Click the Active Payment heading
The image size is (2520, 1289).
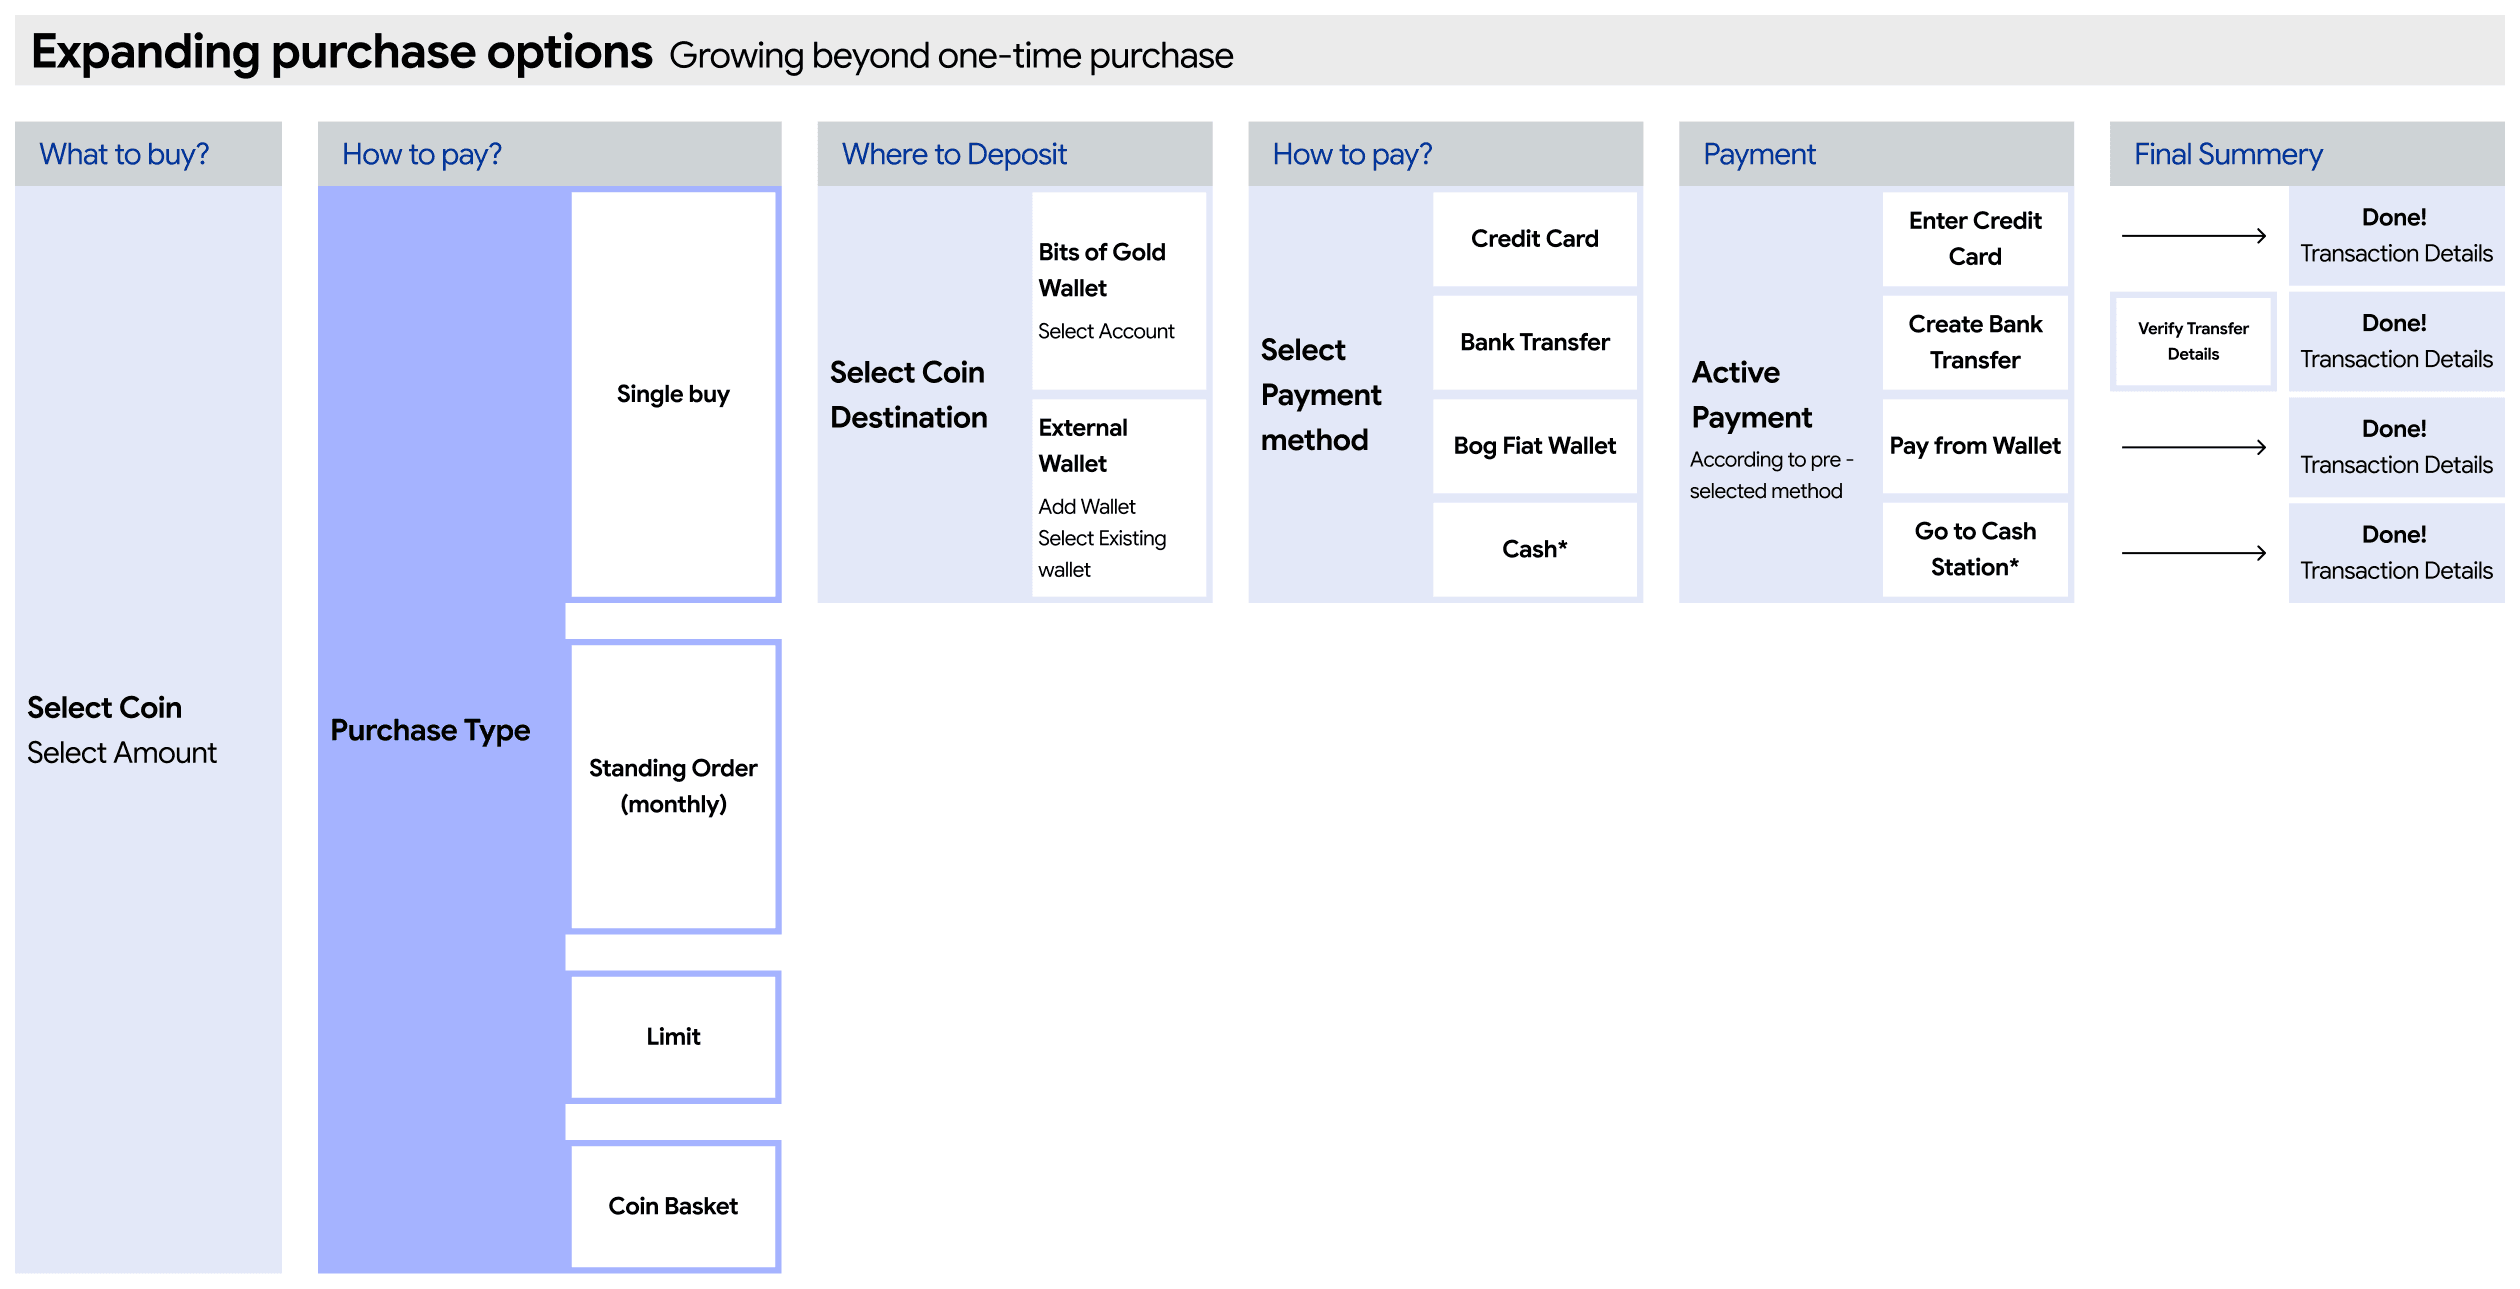pyautogui.click(x=1751, y=395)
